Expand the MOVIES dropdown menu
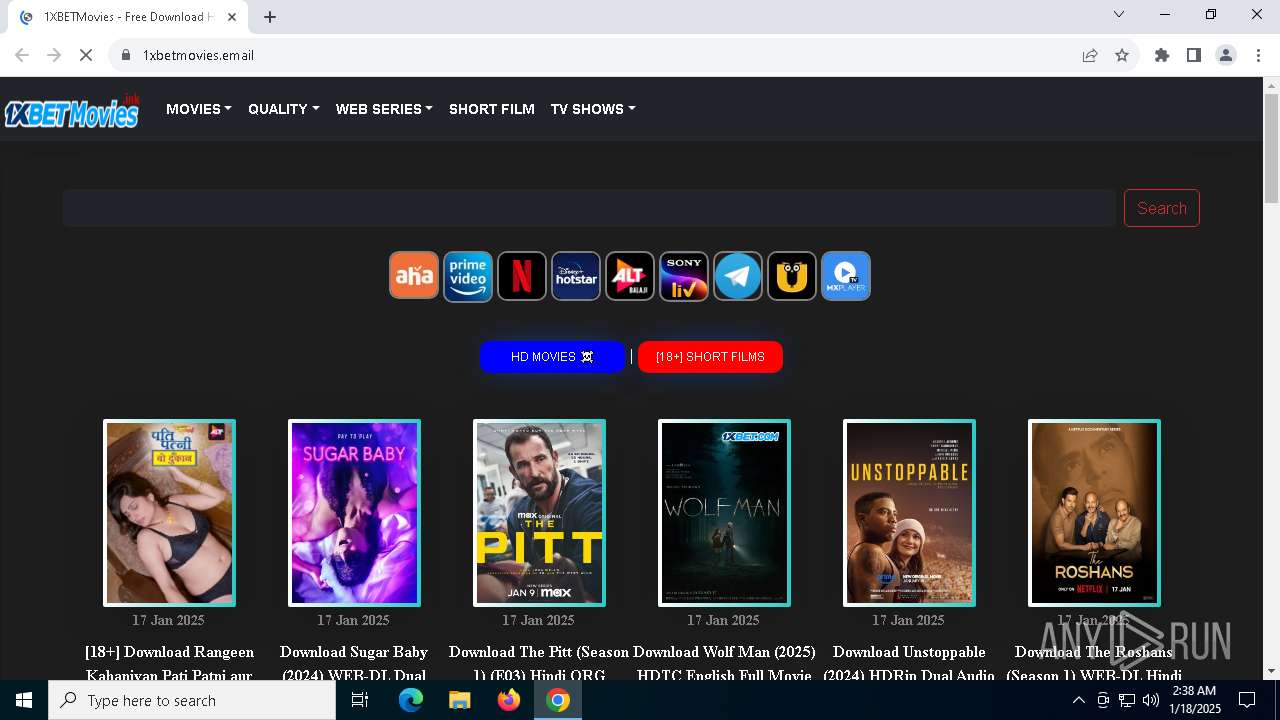The height and width of the screenshot is (720, 1280). pyautogui.click(x=199, y=109)
